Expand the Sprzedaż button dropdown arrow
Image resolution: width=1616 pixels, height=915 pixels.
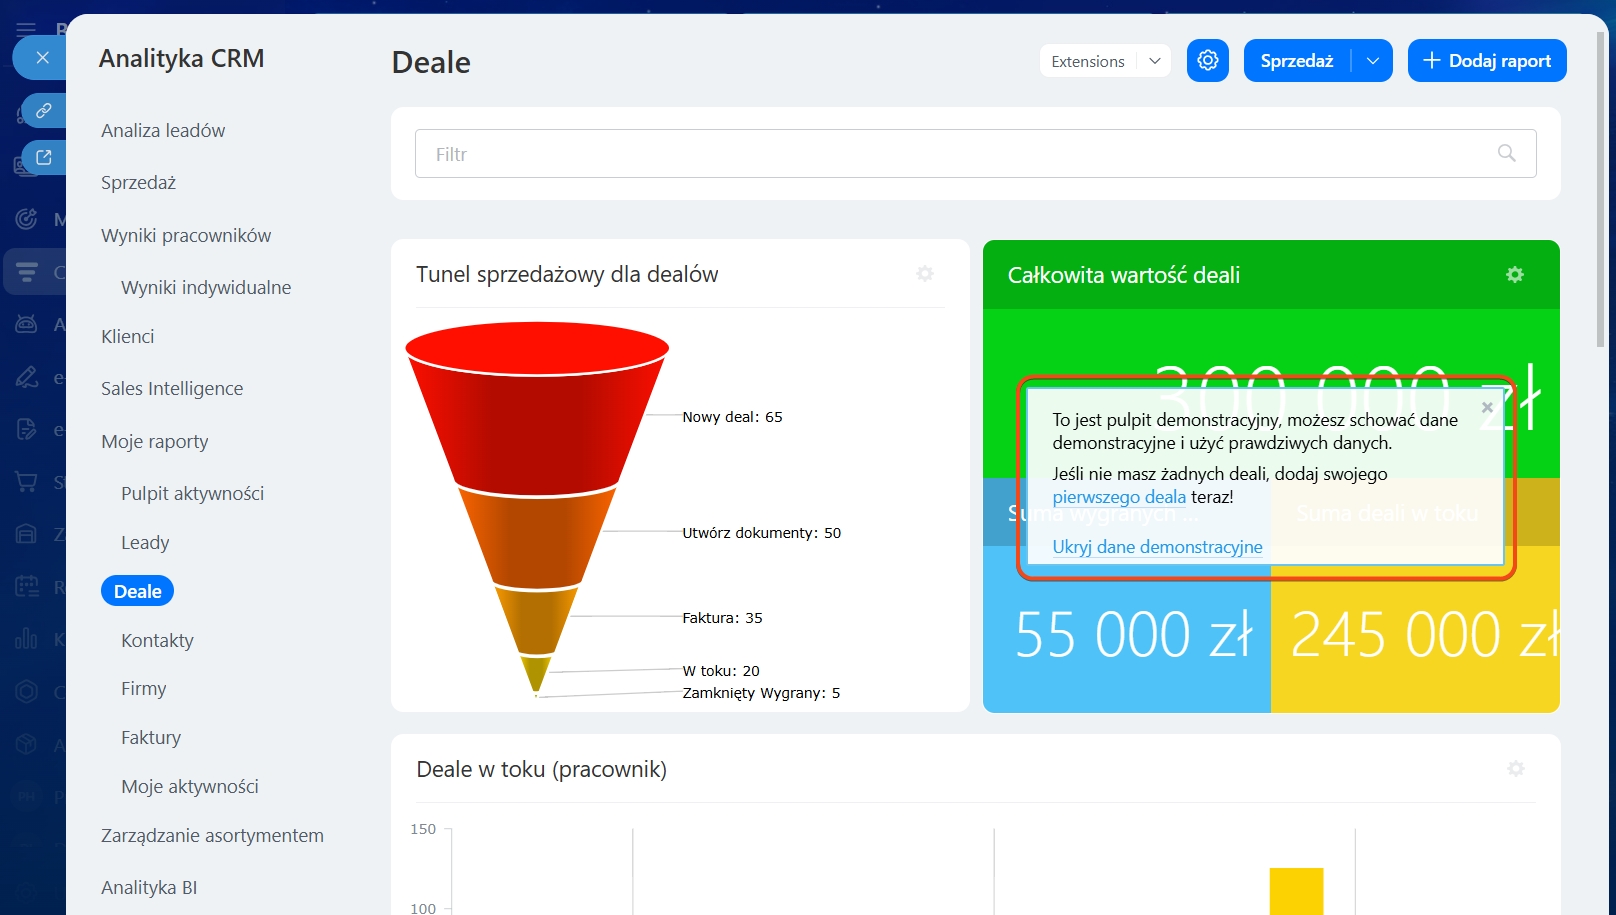point(1372,61)
